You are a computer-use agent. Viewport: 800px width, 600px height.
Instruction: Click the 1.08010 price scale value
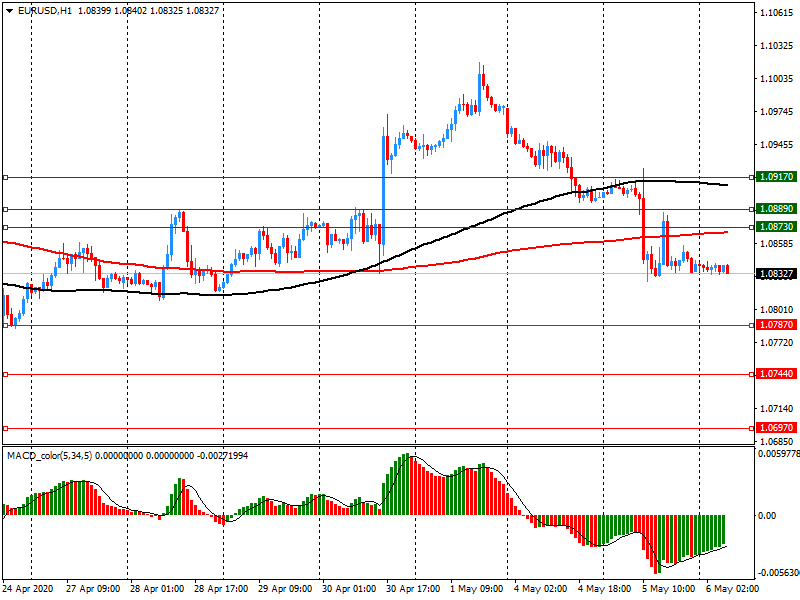point(777,310)
